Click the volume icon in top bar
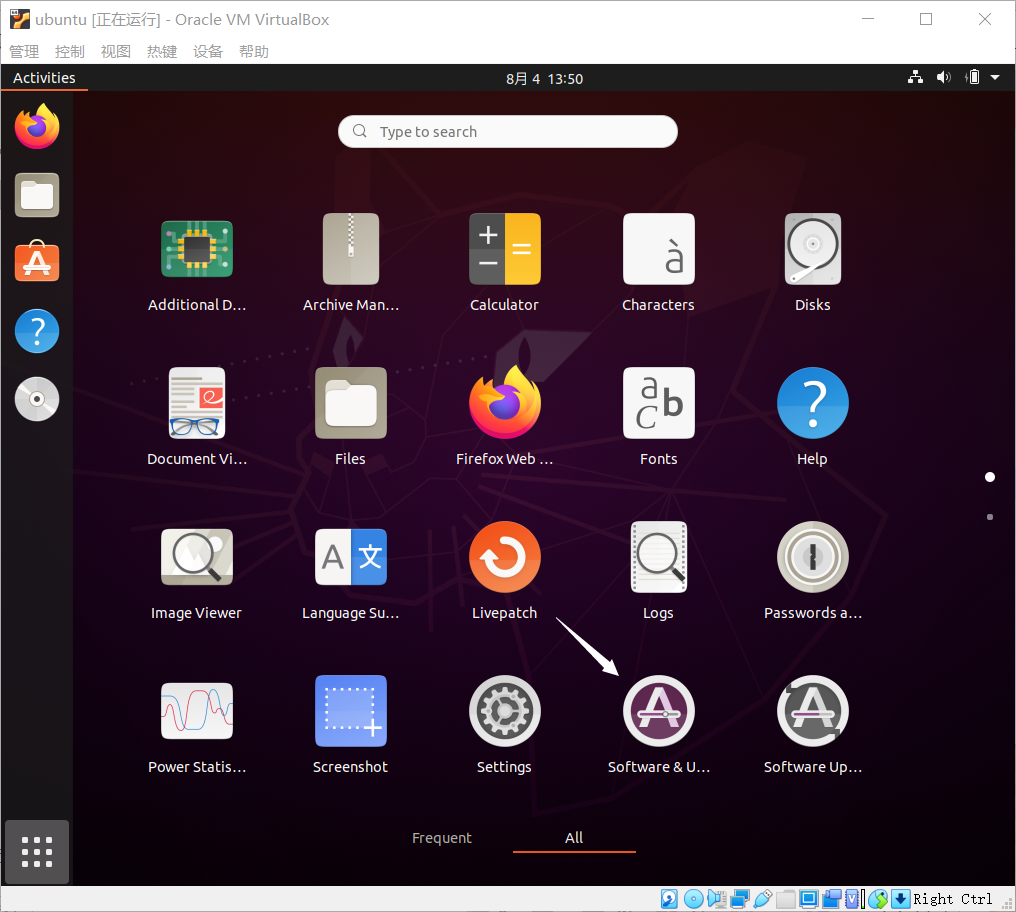Image resolution: width=1016 pixels, height=912 pixels. 944,77
